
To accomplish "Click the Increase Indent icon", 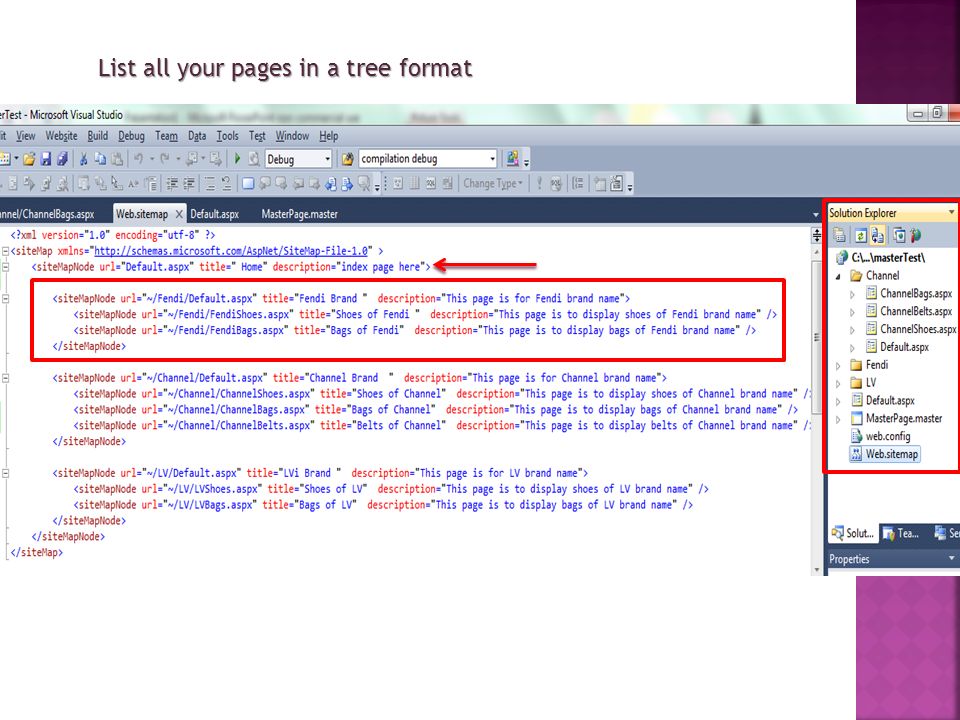I will (x=189, y=183).
